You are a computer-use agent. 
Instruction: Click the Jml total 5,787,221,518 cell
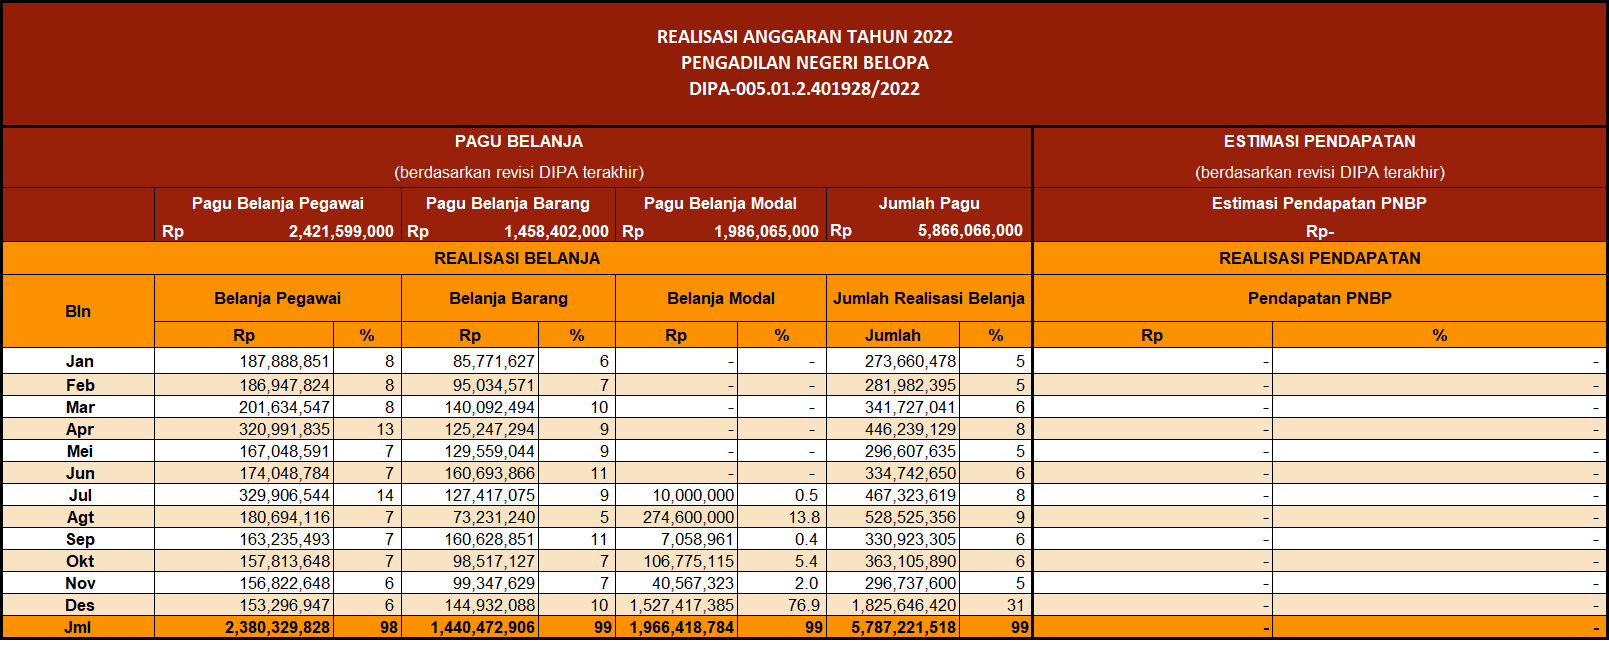pos(893,627)
